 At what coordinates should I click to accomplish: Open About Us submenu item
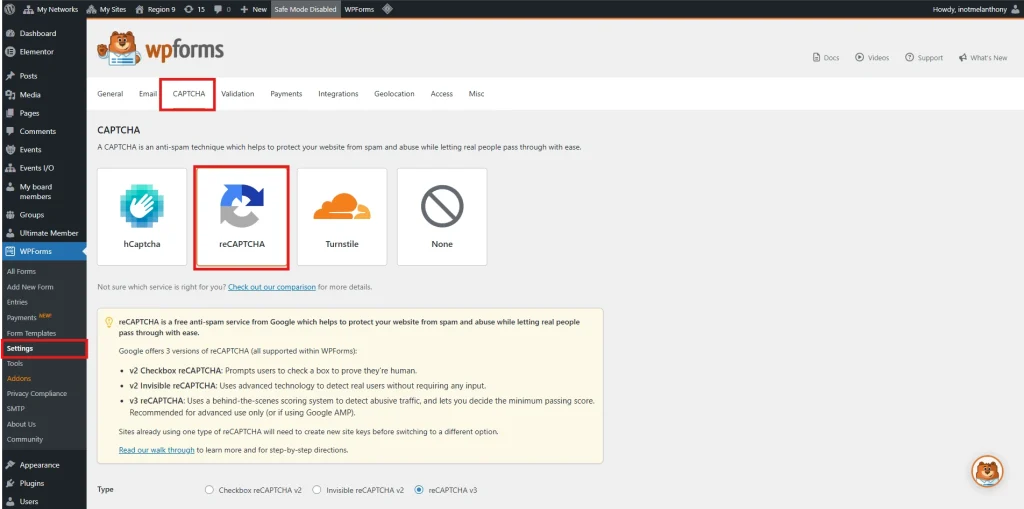click(22, 424)
